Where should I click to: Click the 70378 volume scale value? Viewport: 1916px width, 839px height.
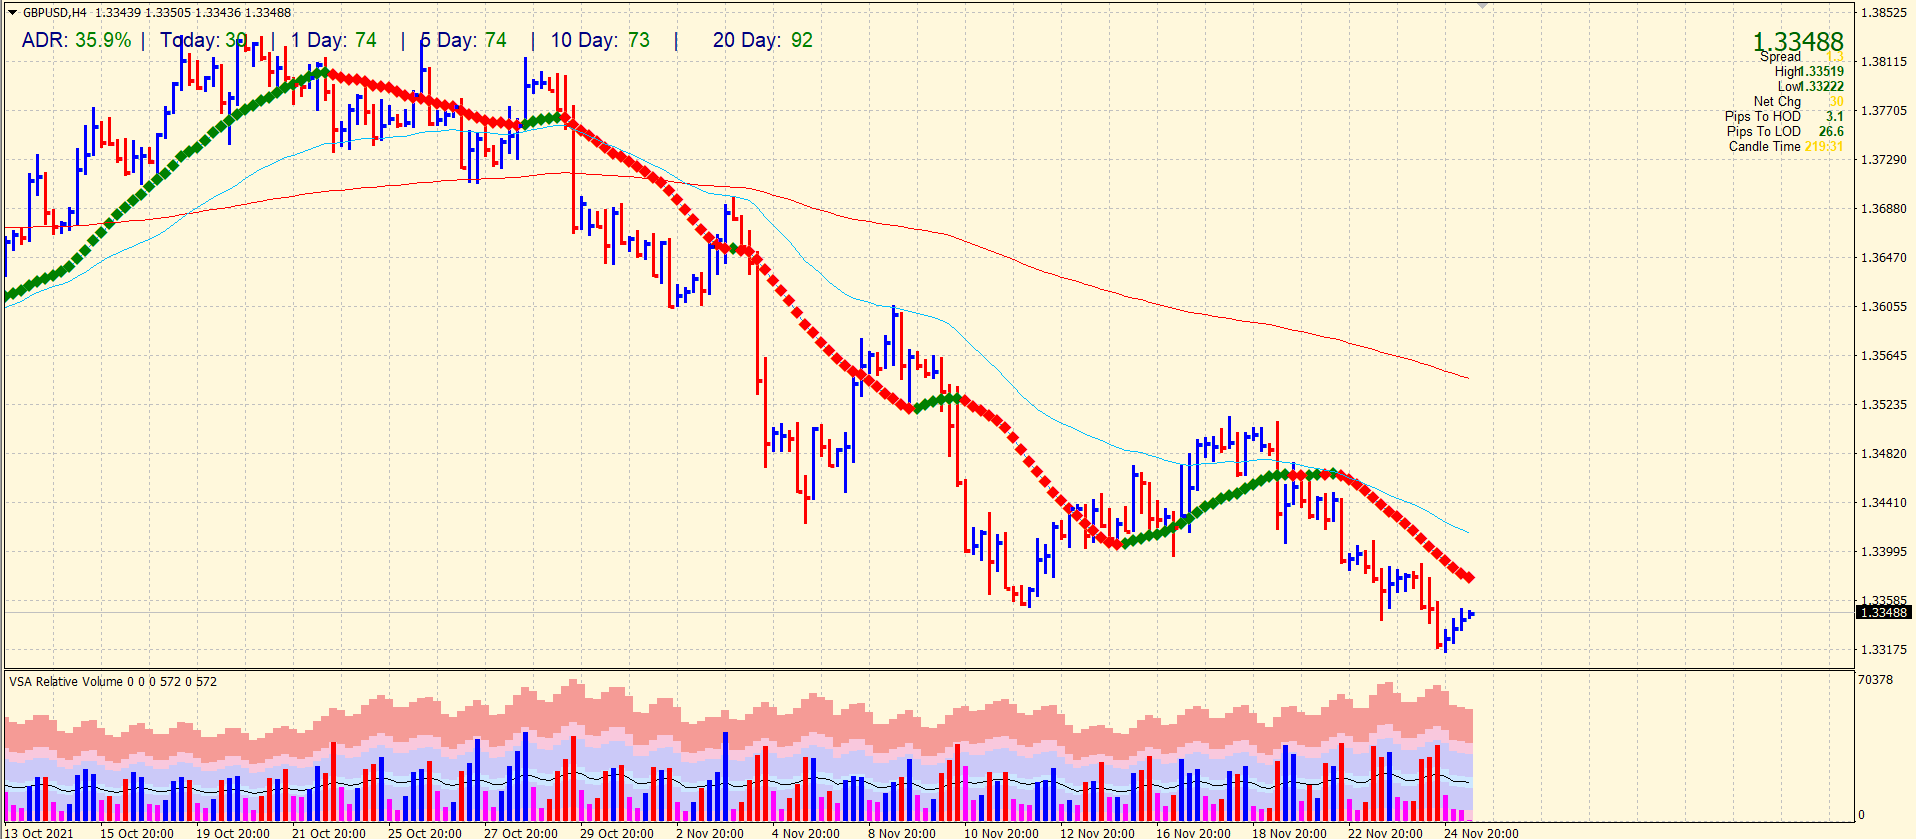coord(1875,680)
